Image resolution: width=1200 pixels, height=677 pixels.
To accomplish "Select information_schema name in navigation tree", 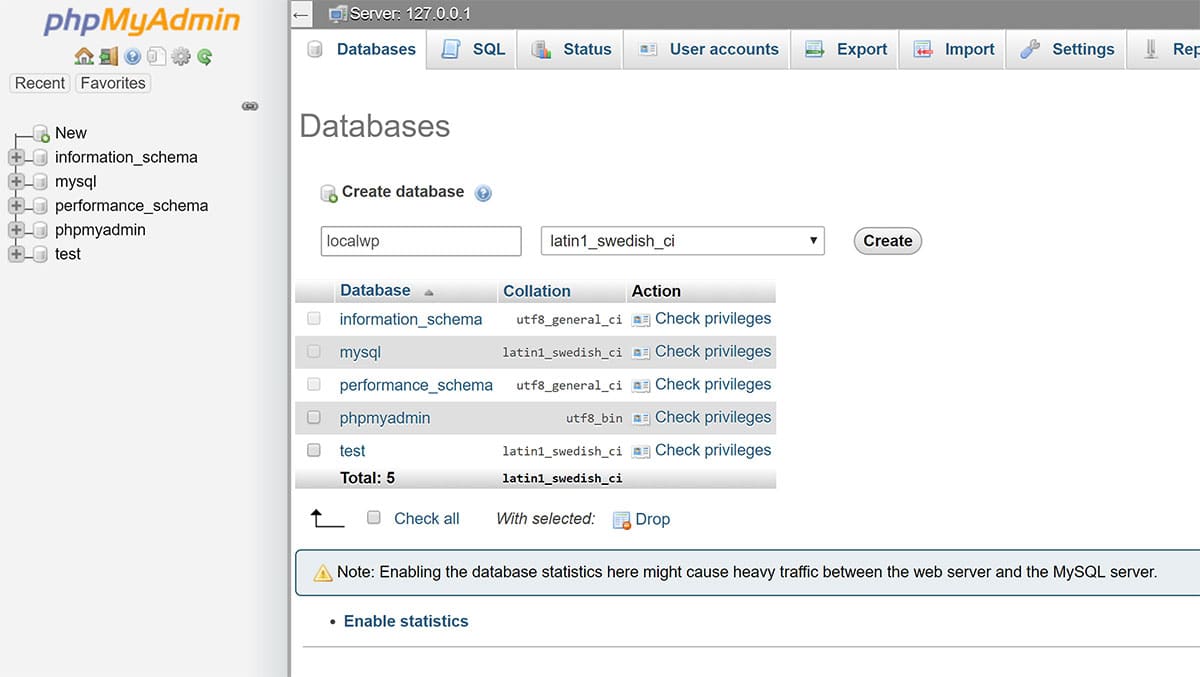I will tap(126, 157).
